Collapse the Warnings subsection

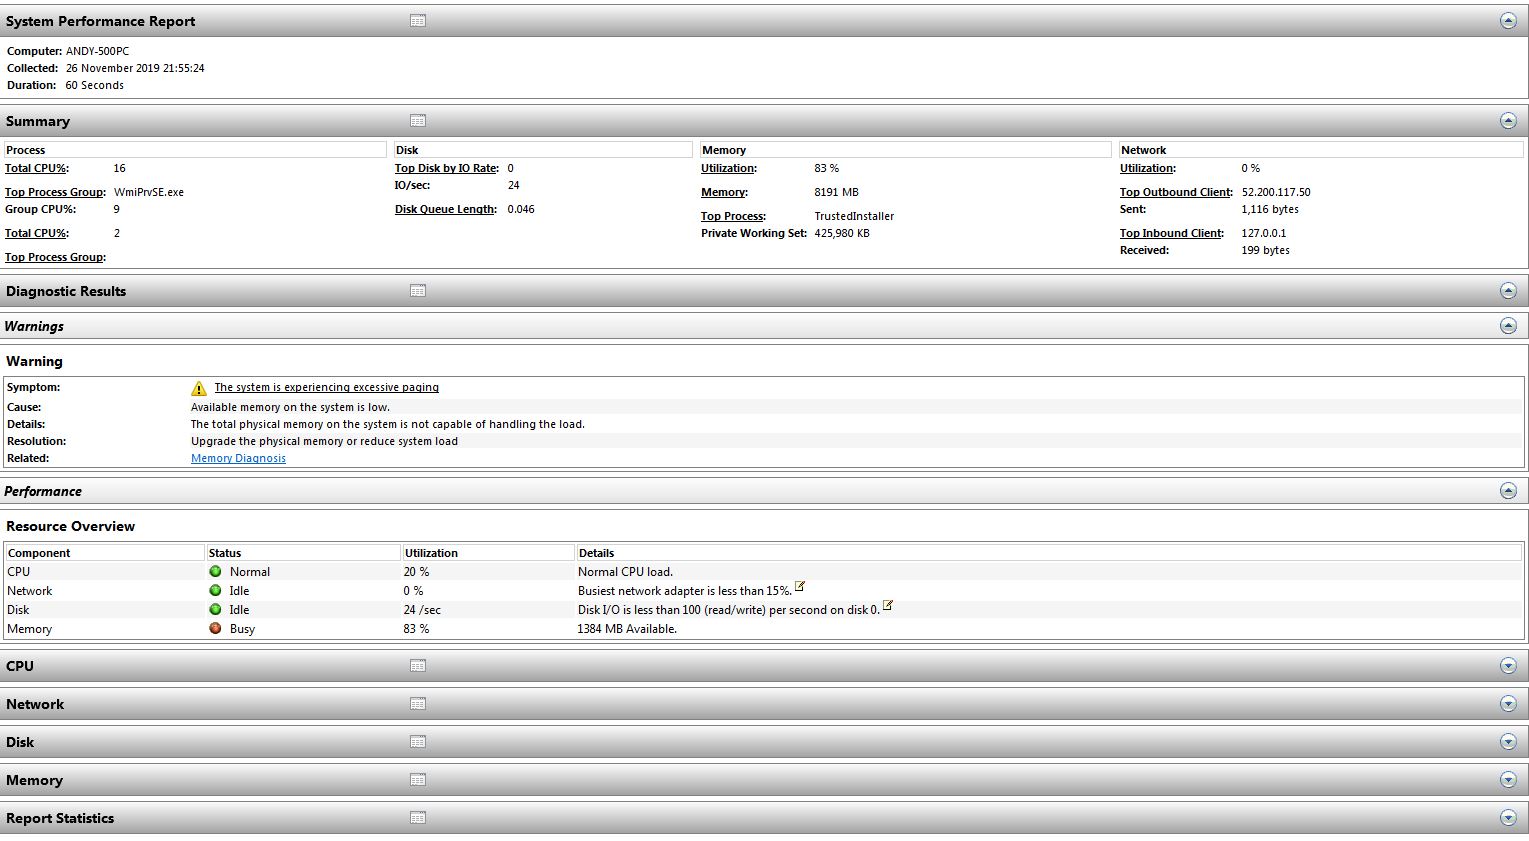tap(1508, 326)
